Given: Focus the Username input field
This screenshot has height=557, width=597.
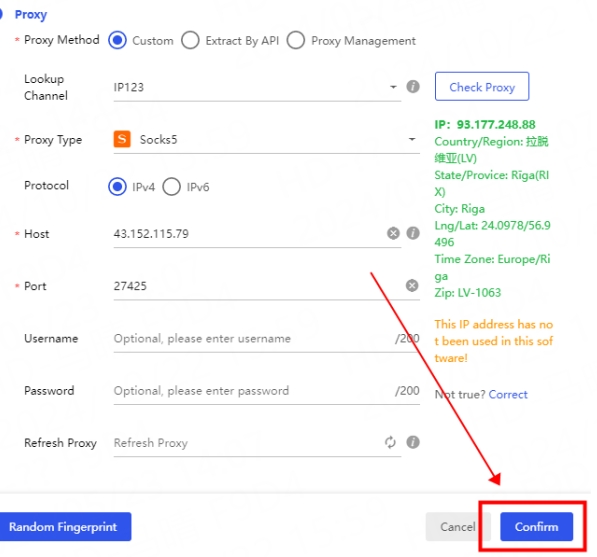Looking at the screenshot, I should coord(267,338).
